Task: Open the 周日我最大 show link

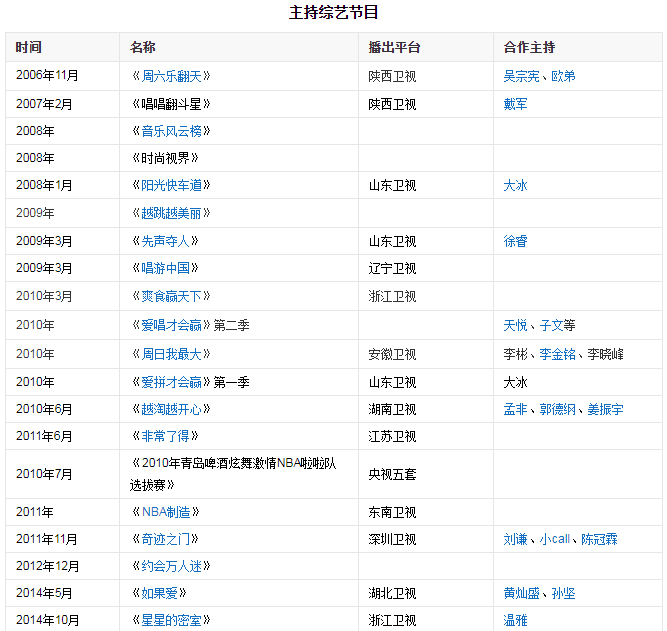Action: [171, 354]
